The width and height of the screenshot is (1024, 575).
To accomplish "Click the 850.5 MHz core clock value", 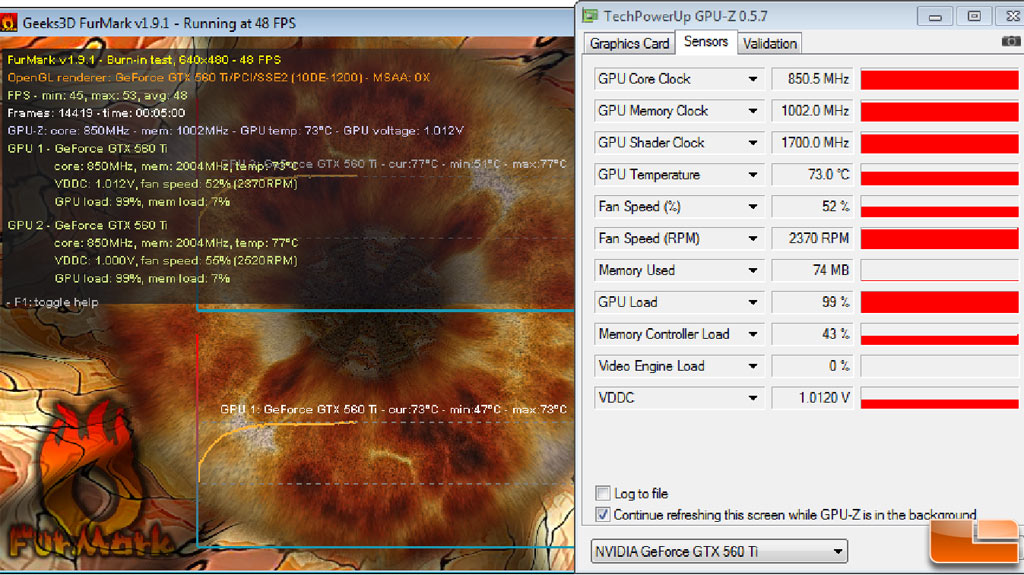I will (812, 79).
